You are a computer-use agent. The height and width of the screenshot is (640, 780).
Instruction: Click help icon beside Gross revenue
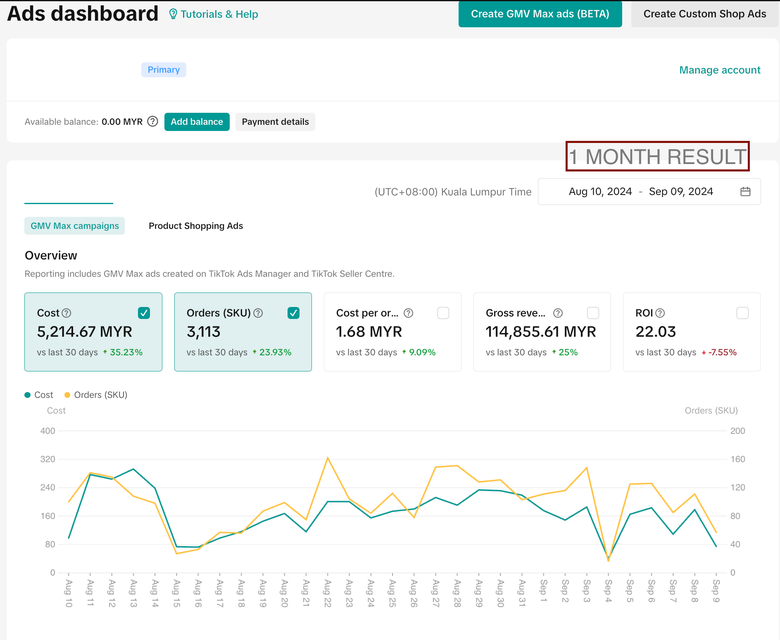(558, 313)
